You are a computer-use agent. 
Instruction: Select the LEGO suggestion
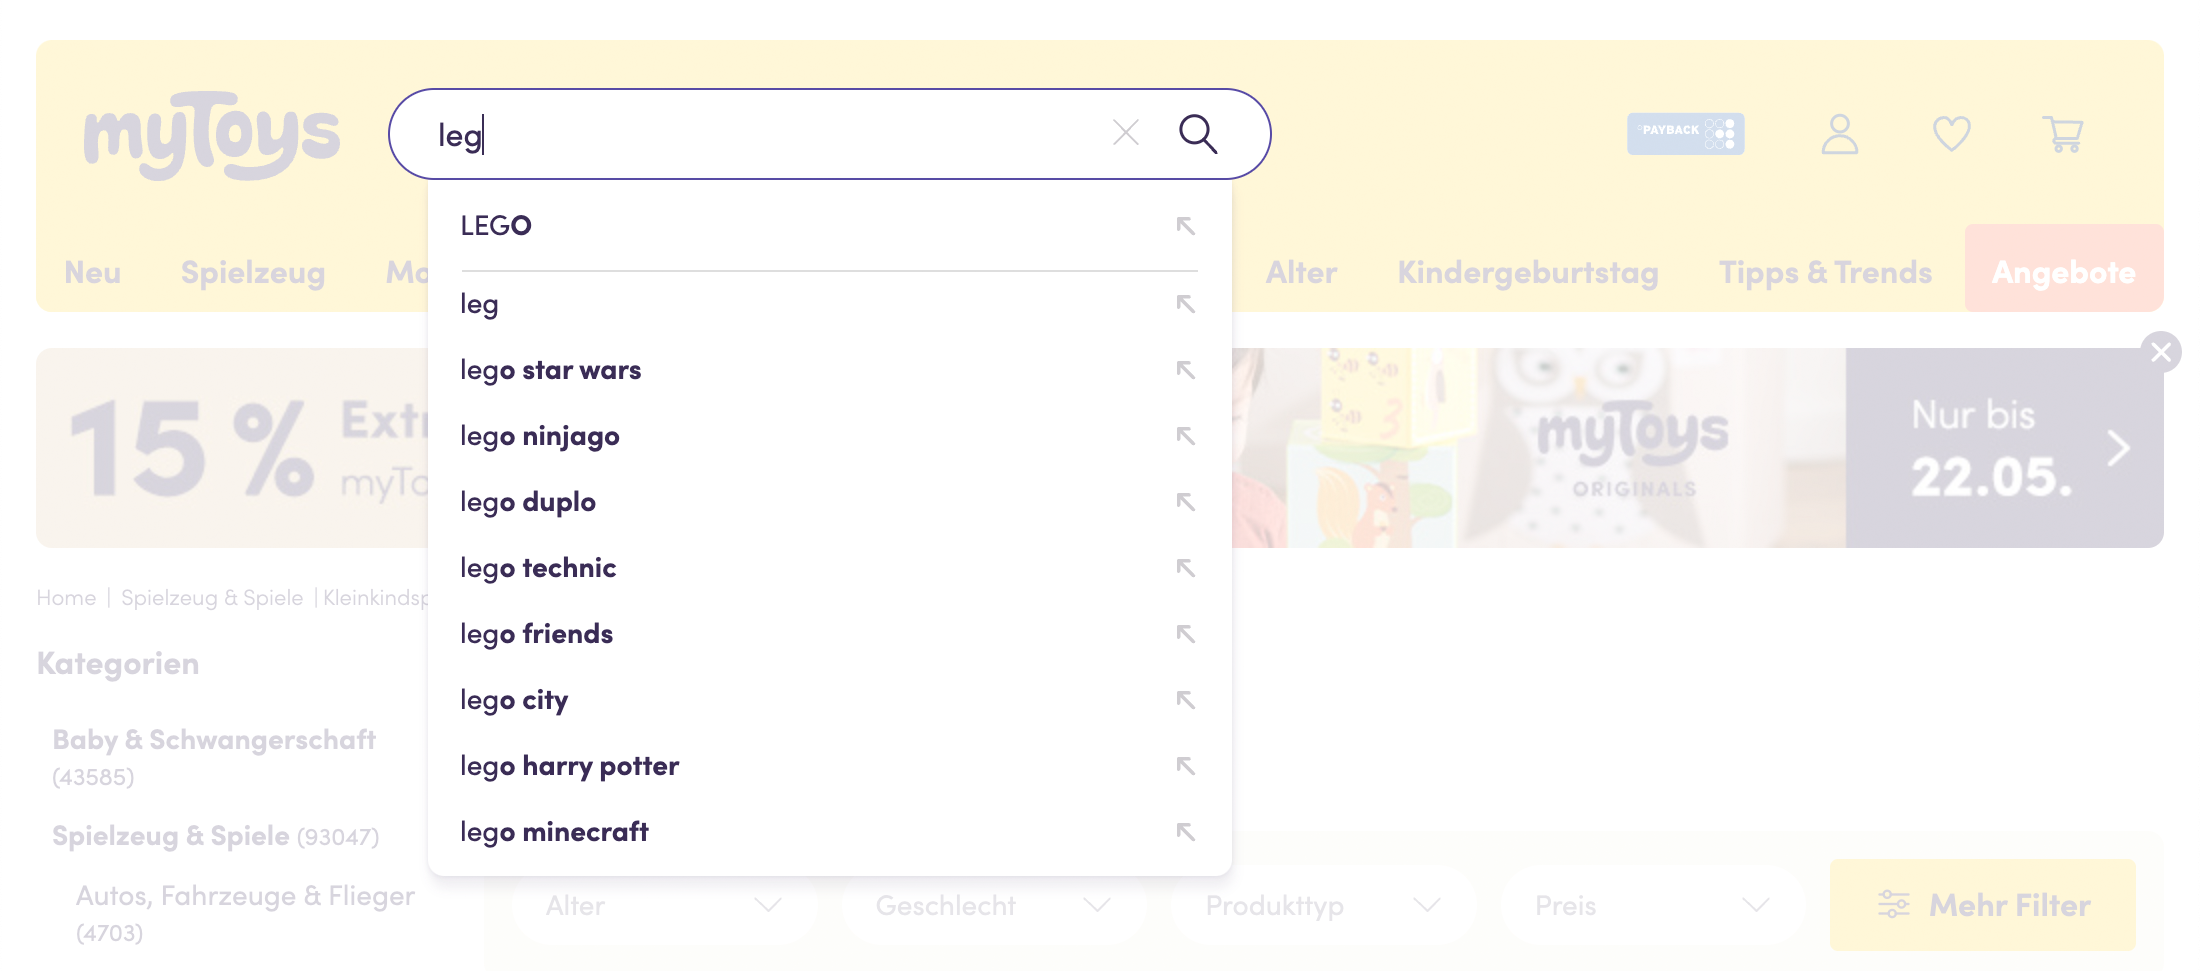click(x=496, y=225)
